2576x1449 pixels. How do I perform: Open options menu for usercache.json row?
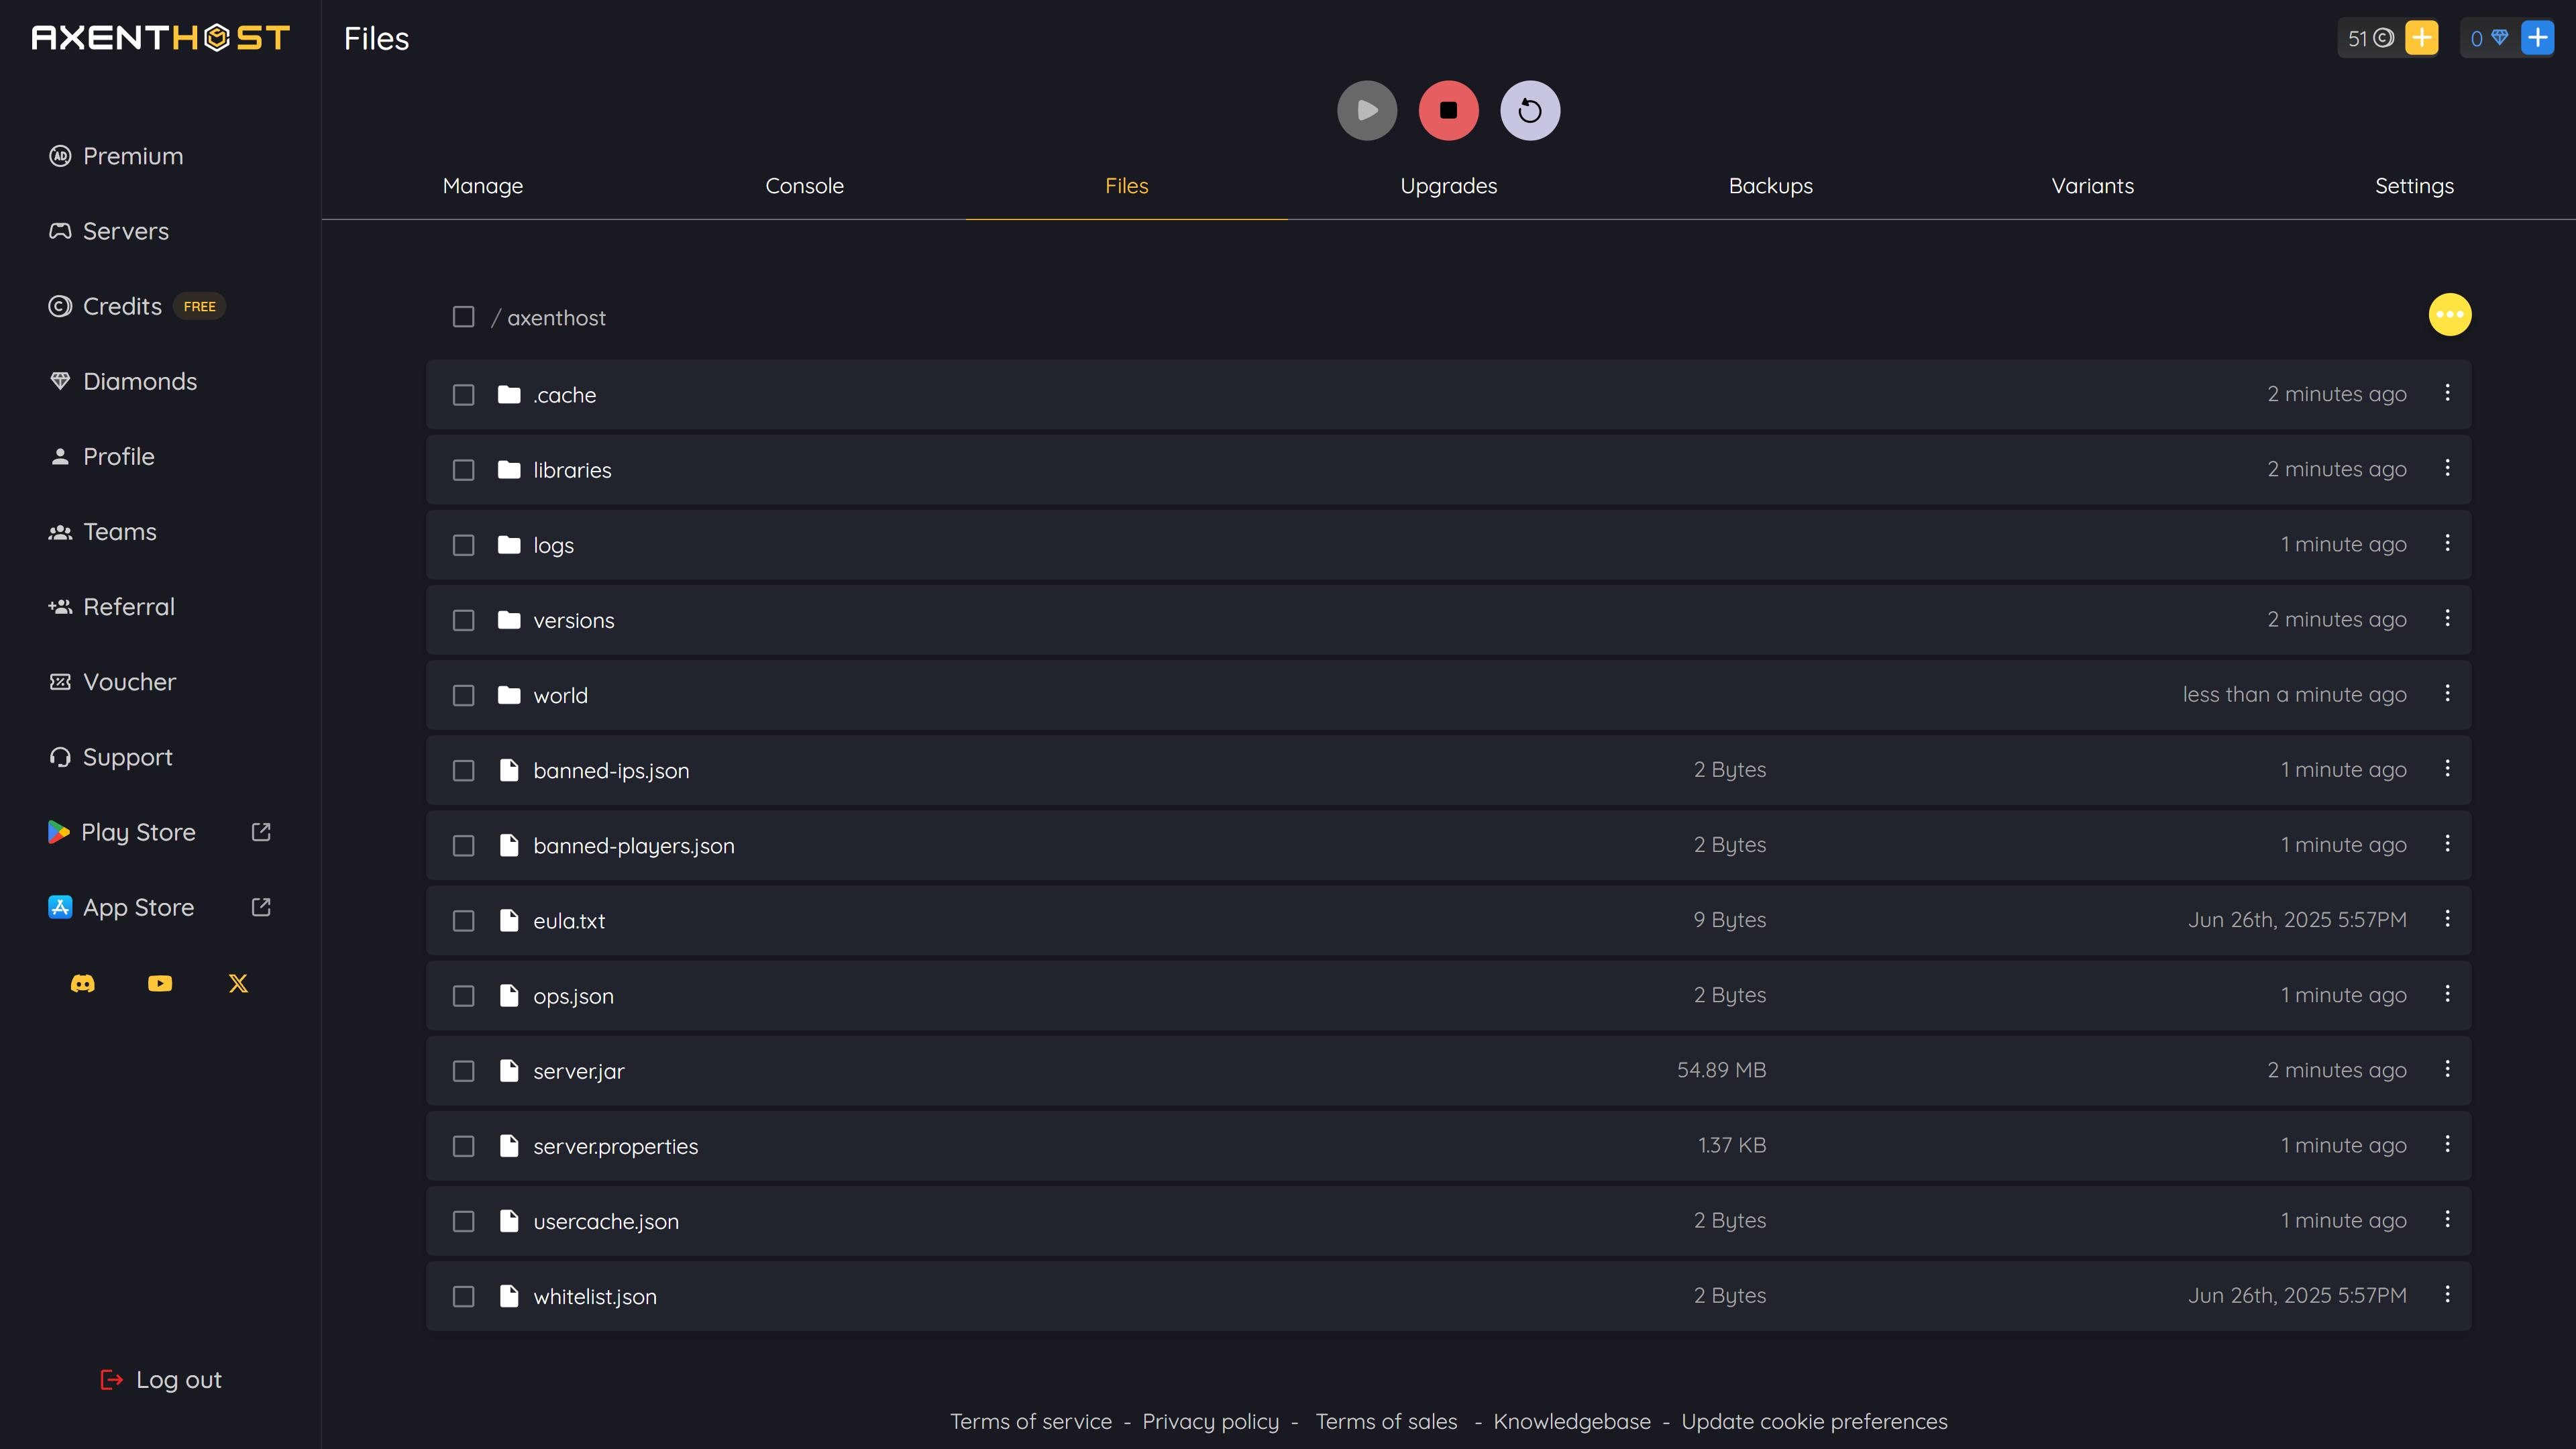2447,1219
